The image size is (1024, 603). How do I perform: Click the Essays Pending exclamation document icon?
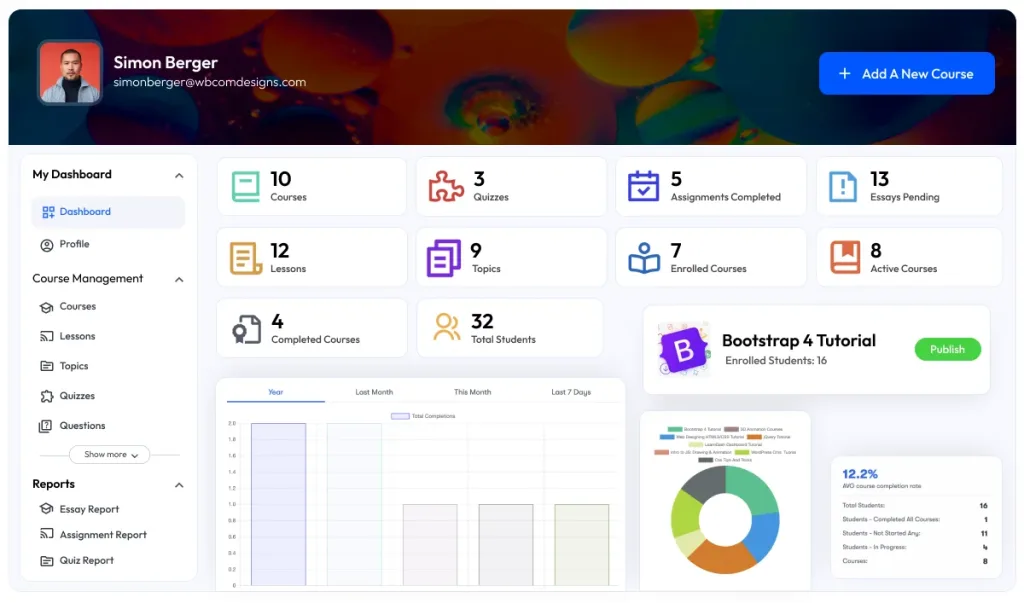pos(842,187)
